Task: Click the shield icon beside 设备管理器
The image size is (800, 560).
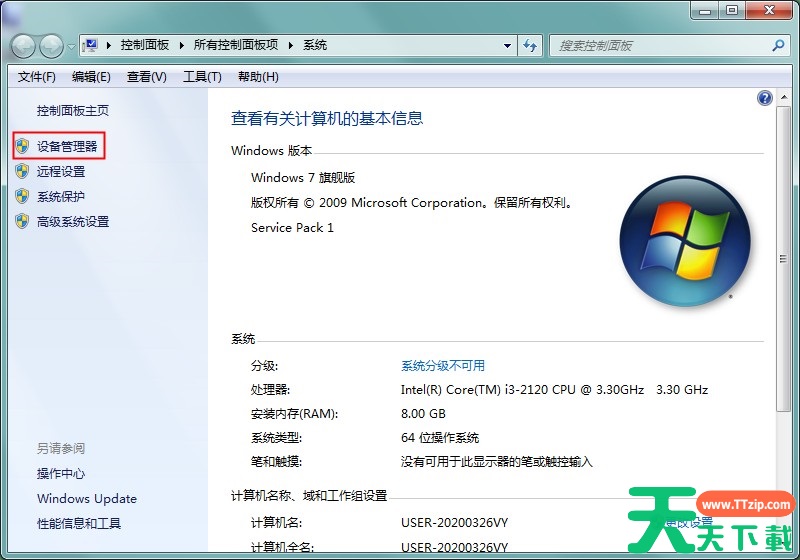Action: [22, 147]
